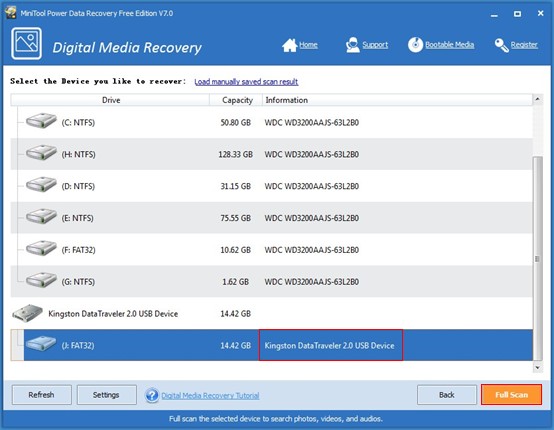The height and width of the screenshot is (430, 554).
Task: Open the Support link
Action: click(x=375, y=45)
